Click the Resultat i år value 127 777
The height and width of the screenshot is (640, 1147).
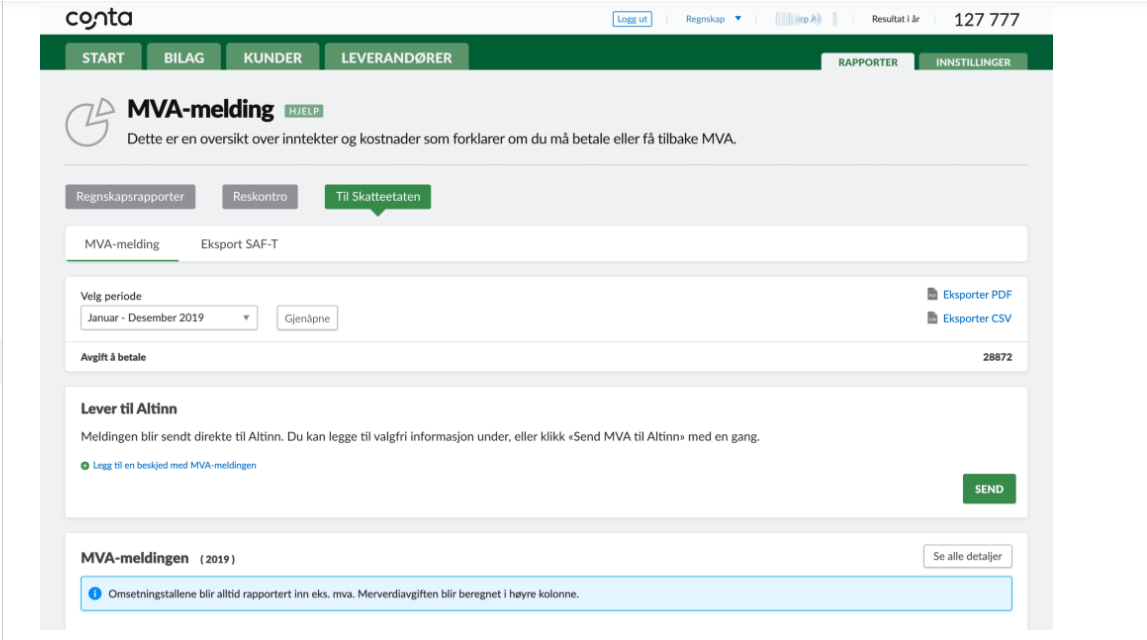(987, 20)
